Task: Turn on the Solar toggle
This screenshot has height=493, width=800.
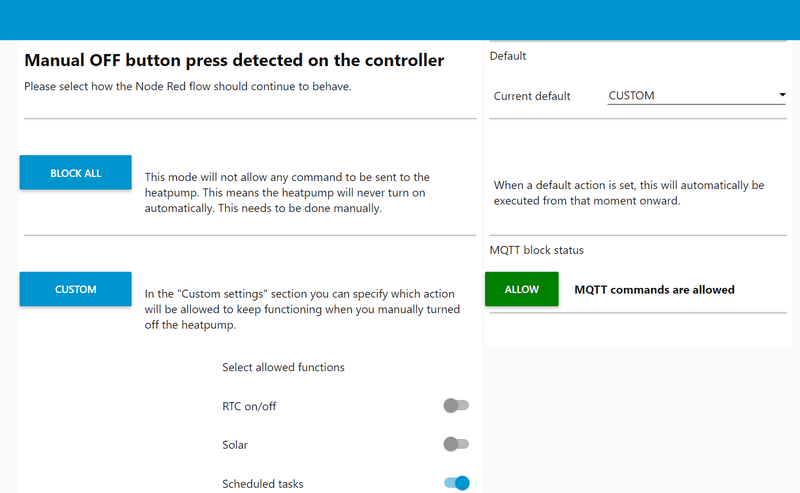Action: click(x=456, y=444)
